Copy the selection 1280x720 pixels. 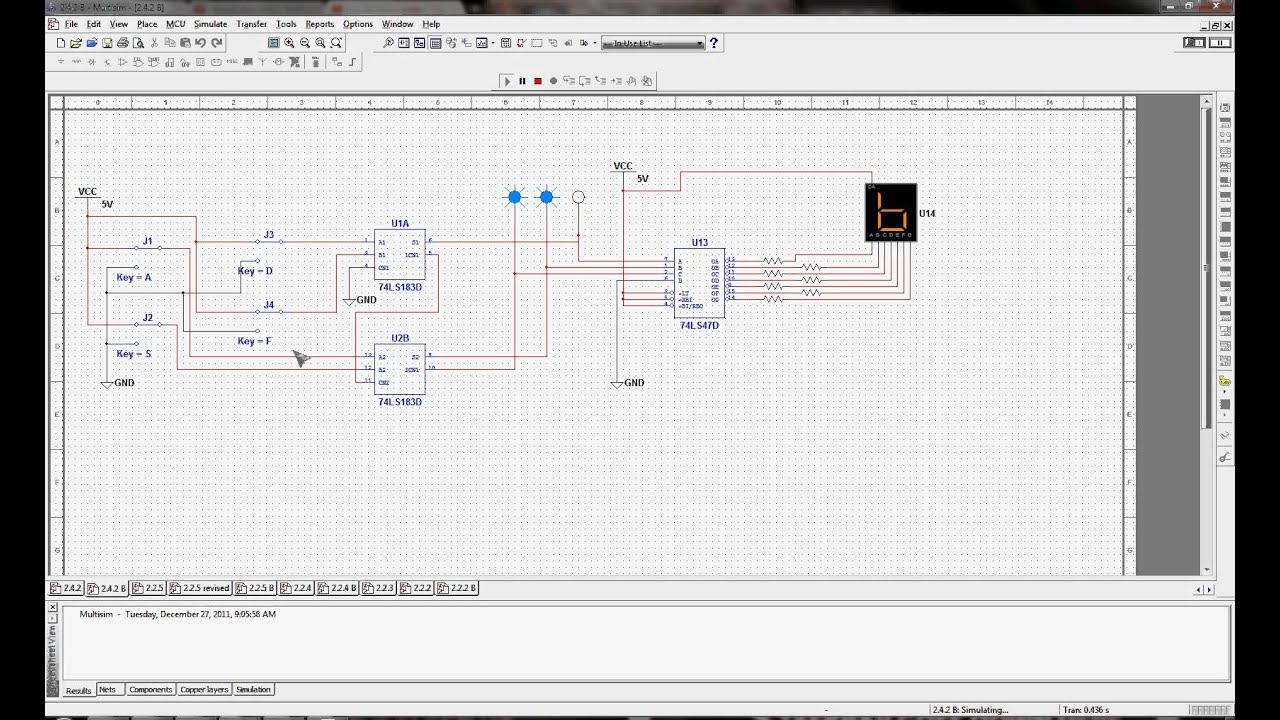click(x=170, y=43)
